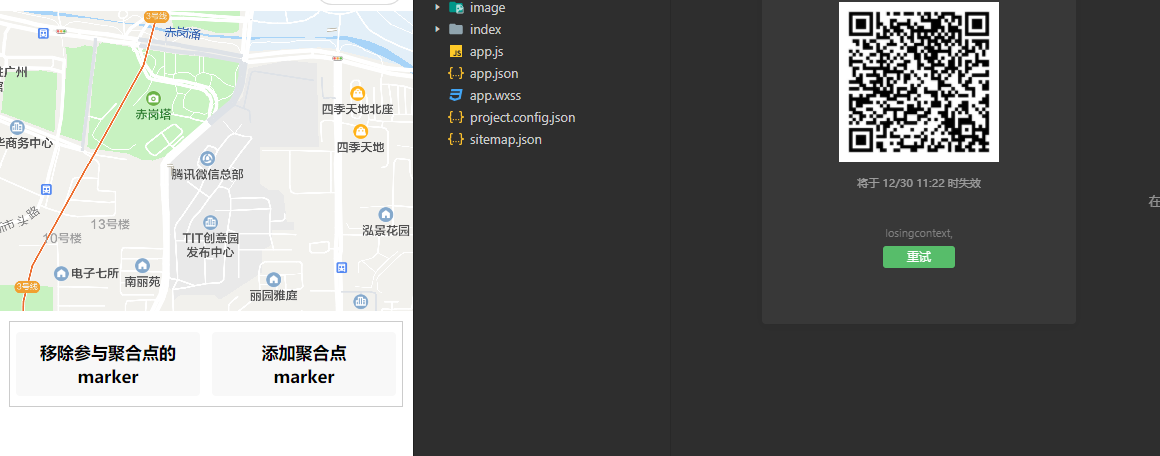Click the 13号楼 map label
This screenshot has width=1160, height=456.
[110, 224]
